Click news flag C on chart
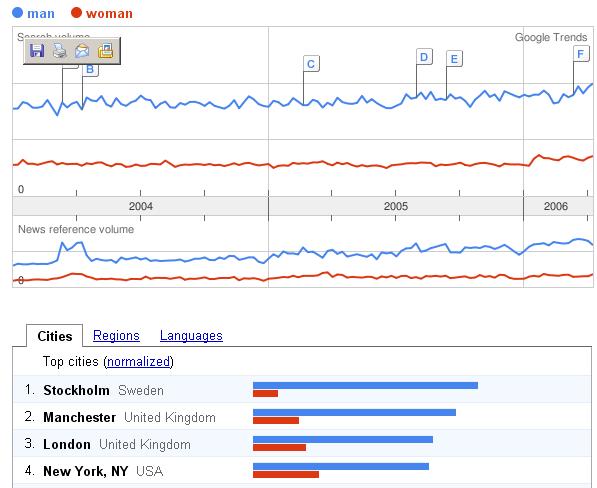Image resolution: width=597 pixels, height=488 pixels. coord(311,64)
